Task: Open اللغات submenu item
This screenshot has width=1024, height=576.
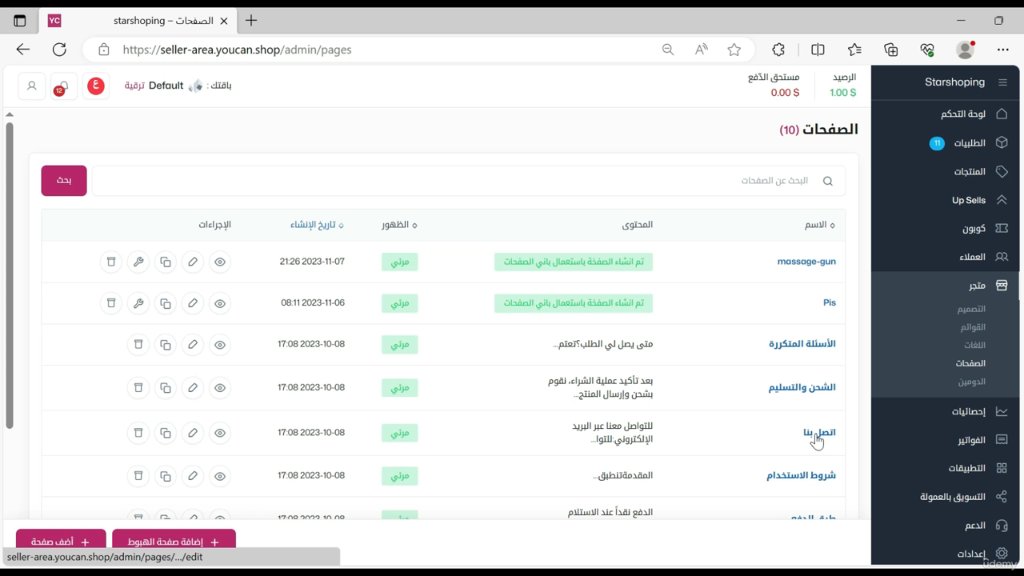Action: [x=974, y=345]
